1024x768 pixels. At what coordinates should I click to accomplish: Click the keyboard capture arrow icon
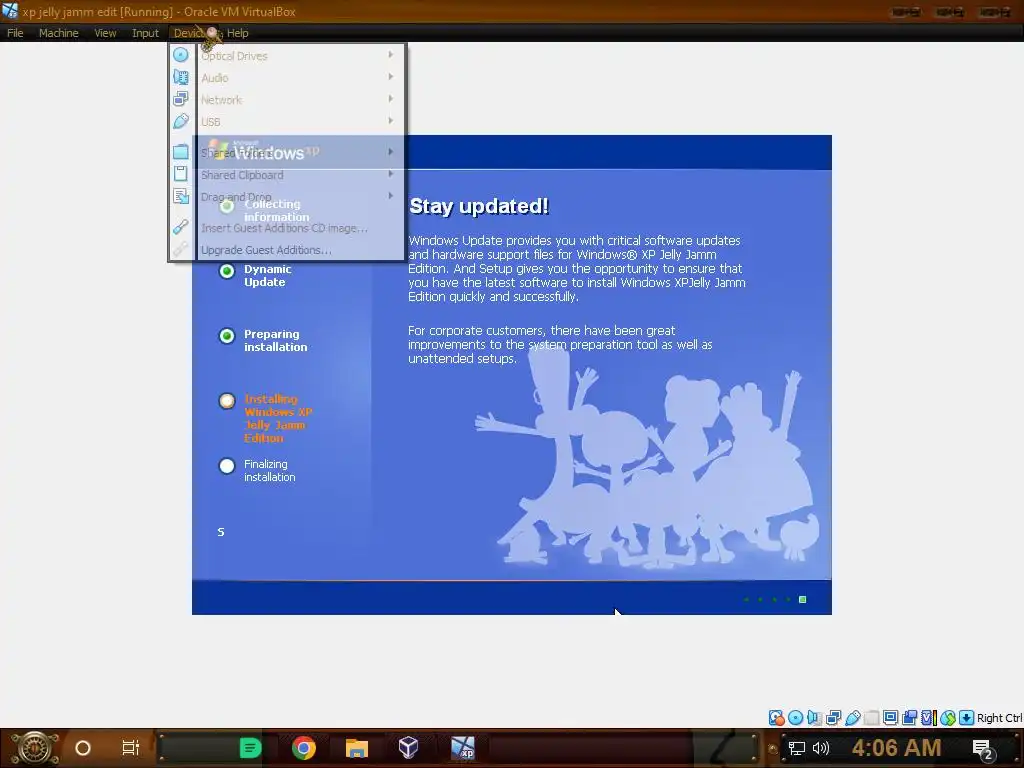(x=967, y=718)
